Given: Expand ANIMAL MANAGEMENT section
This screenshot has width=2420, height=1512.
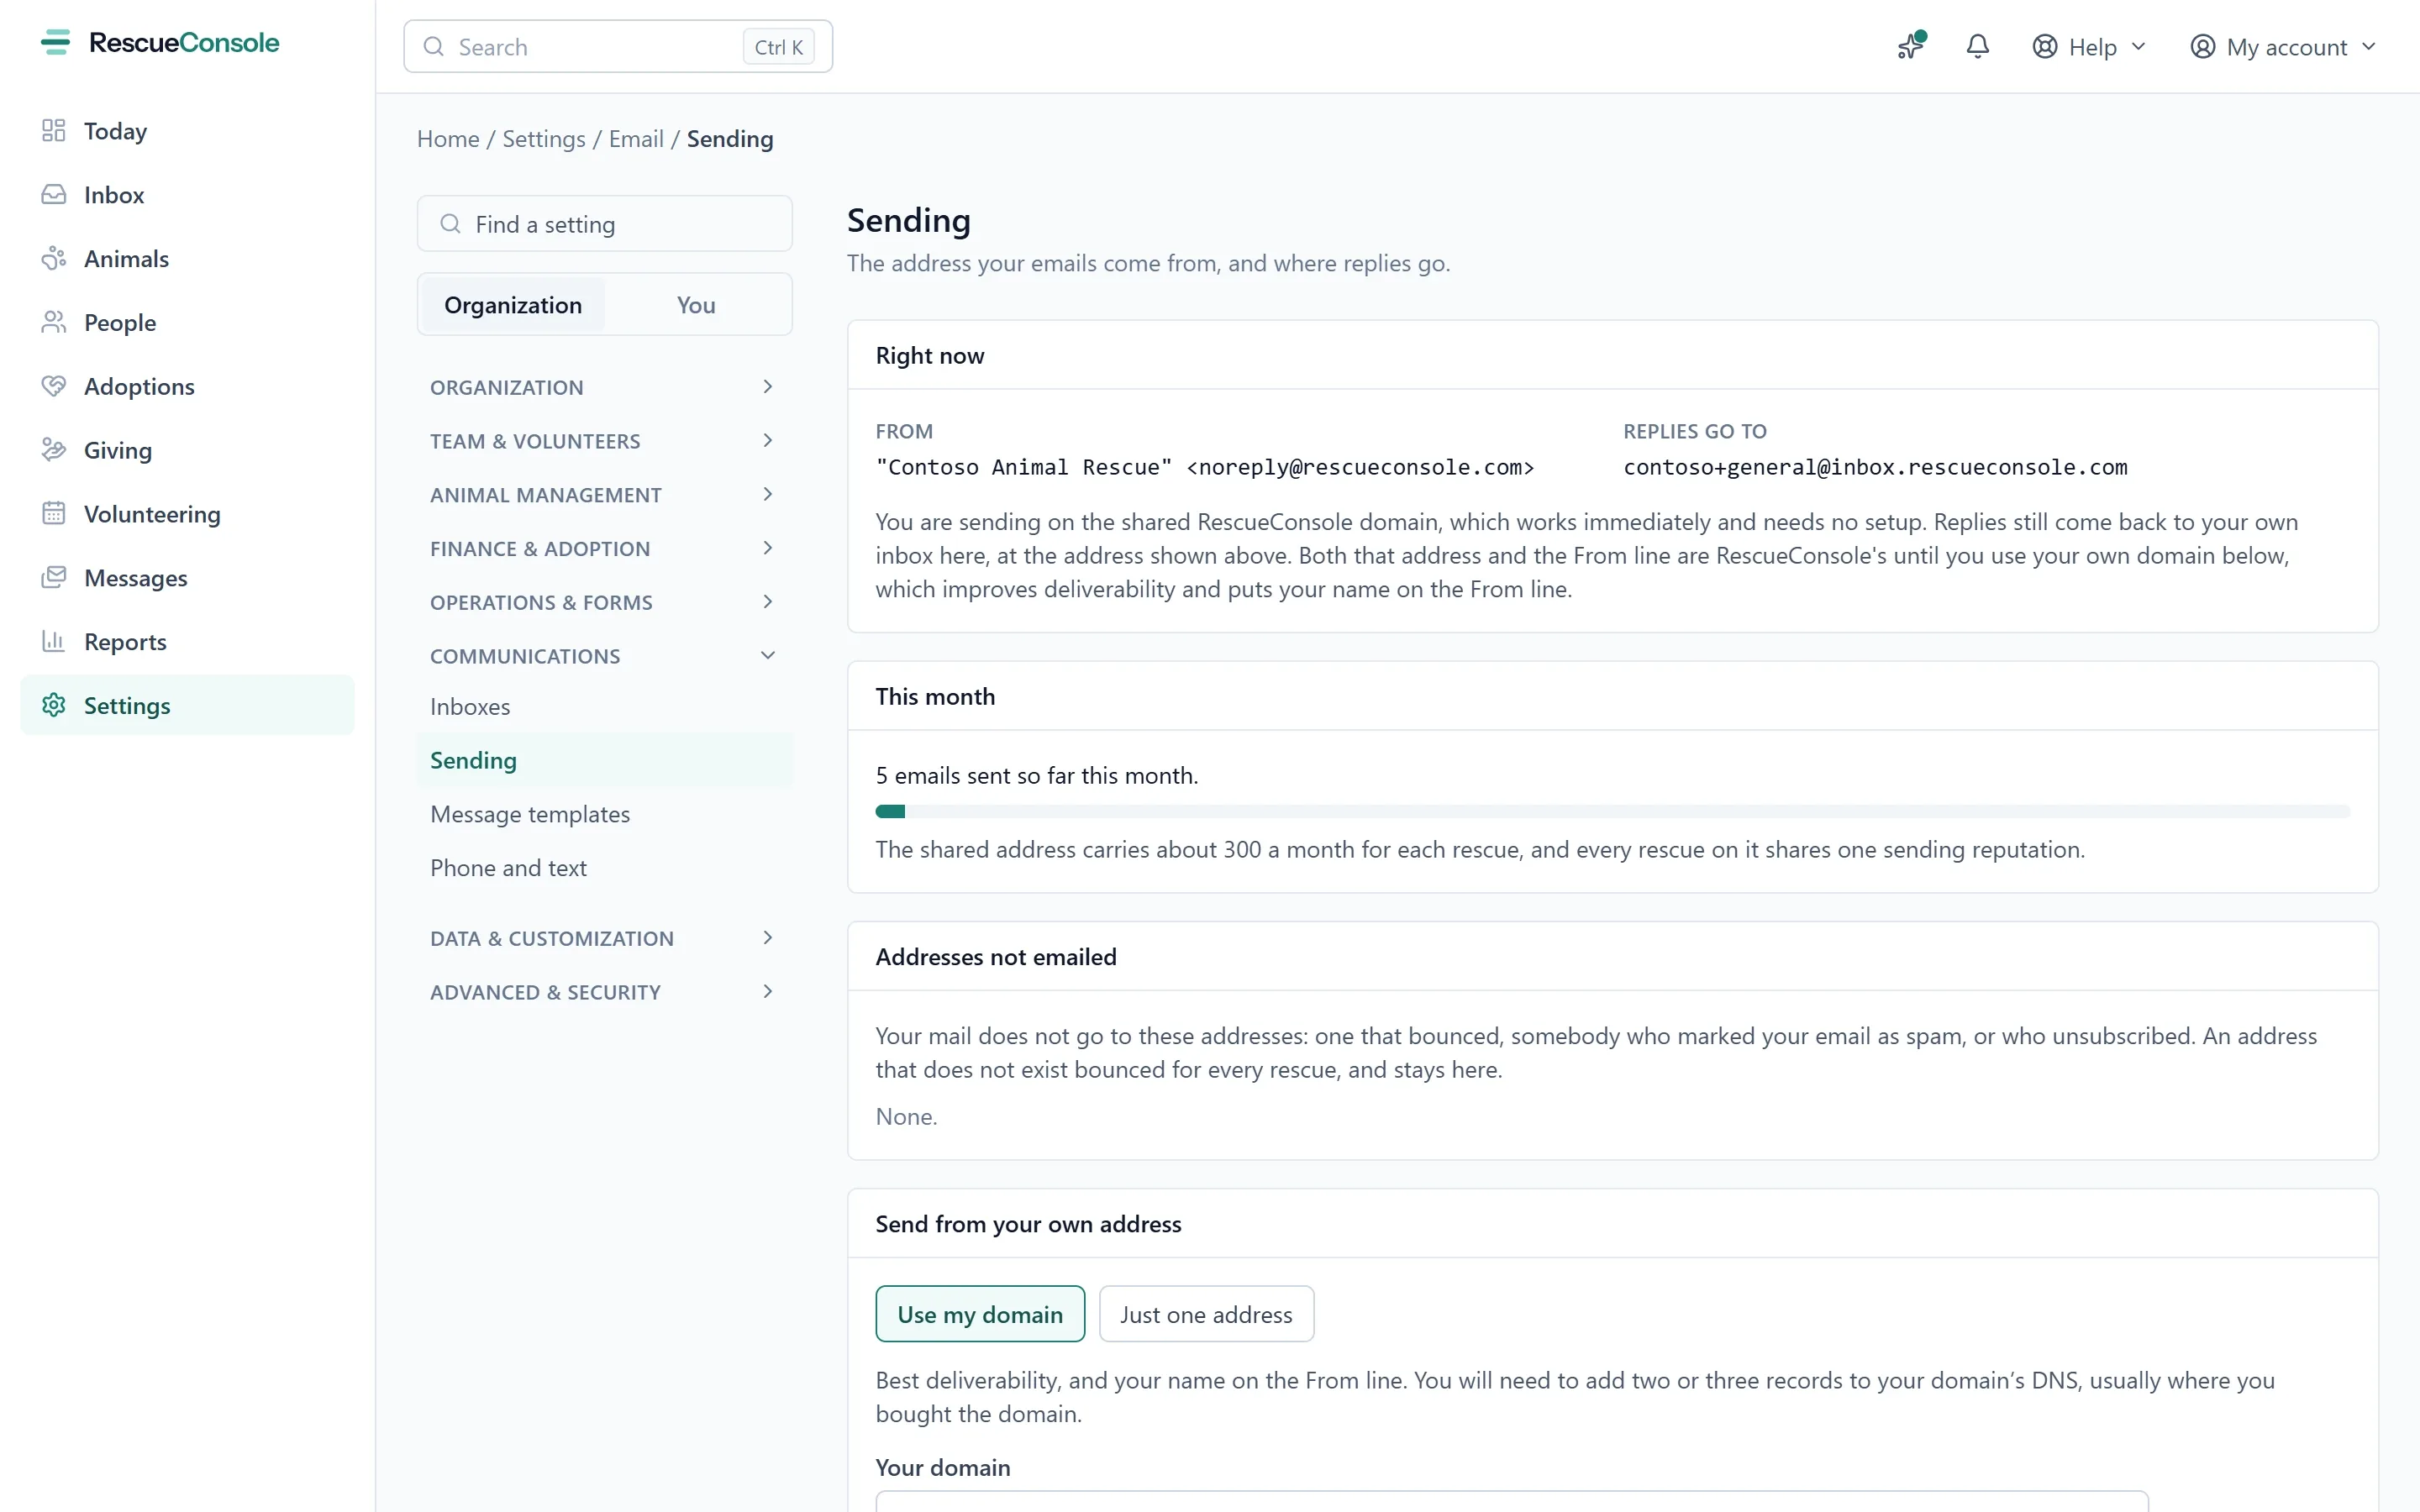Looking at the screenshot, I should point(604,495).
